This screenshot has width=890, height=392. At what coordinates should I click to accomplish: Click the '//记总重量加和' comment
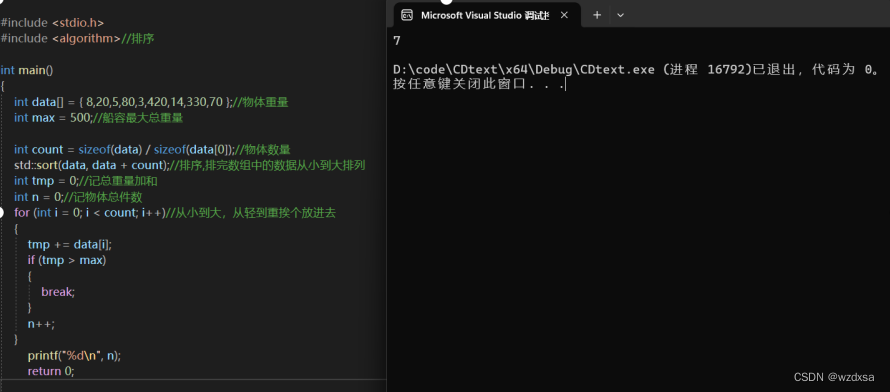117,182
